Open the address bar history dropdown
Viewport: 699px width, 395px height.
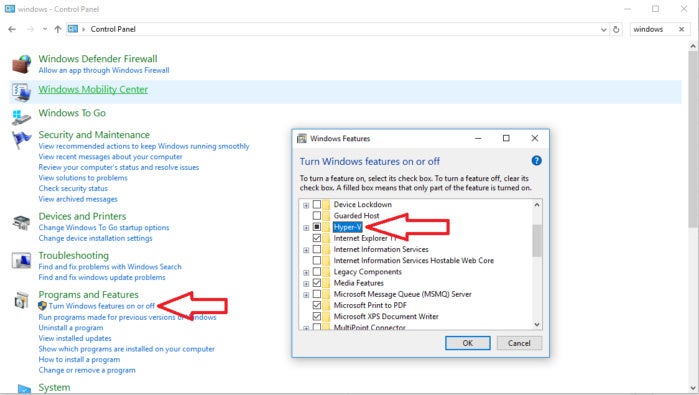[x=604, y=29]
